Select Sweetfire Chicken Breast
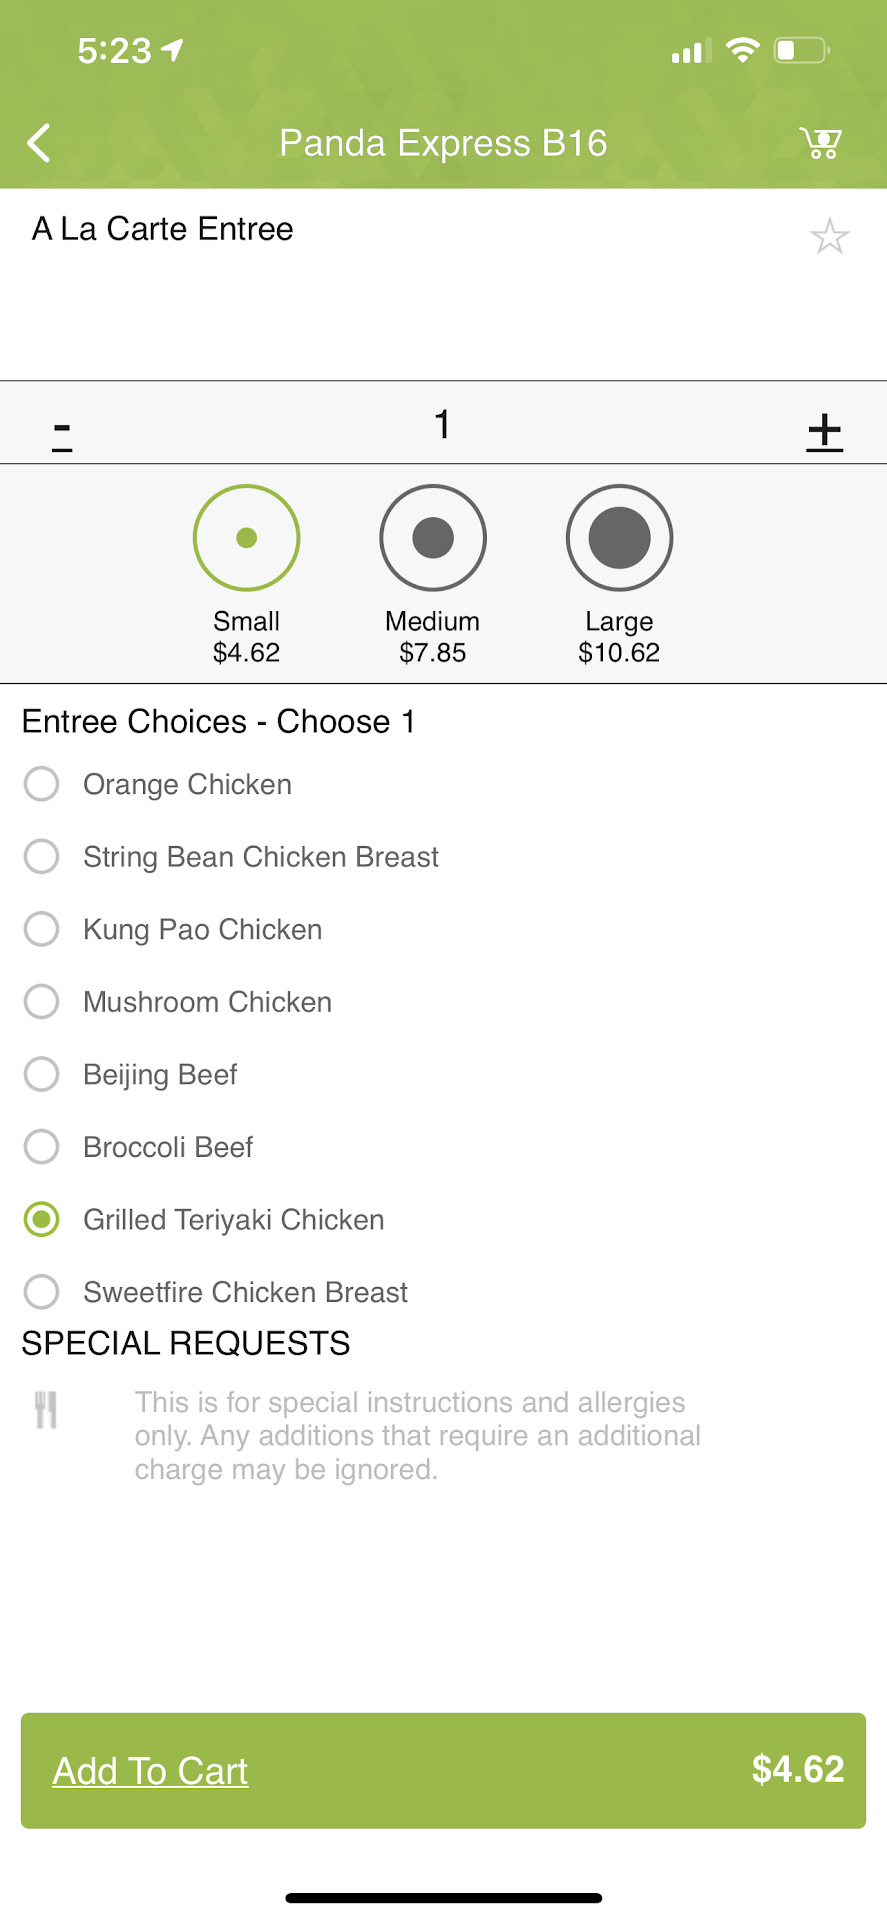Screen dimensions: 887x1920 [42, 1291]
